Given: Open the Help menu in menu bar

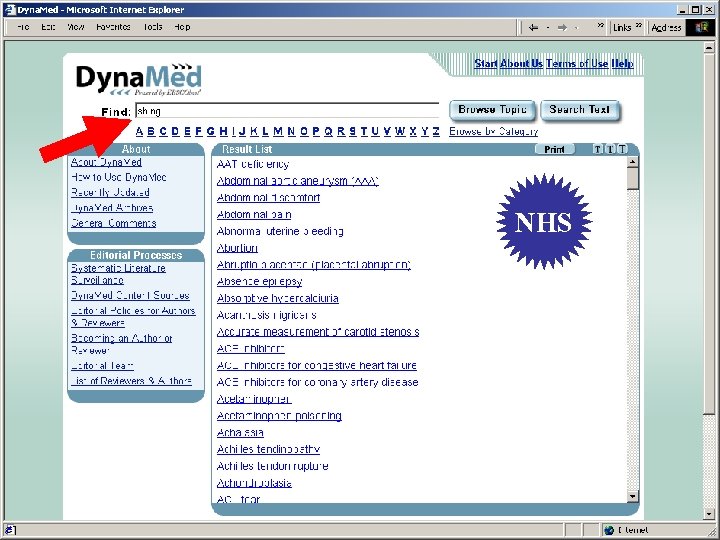Looking at the screenshot, I should coord(182,27).
